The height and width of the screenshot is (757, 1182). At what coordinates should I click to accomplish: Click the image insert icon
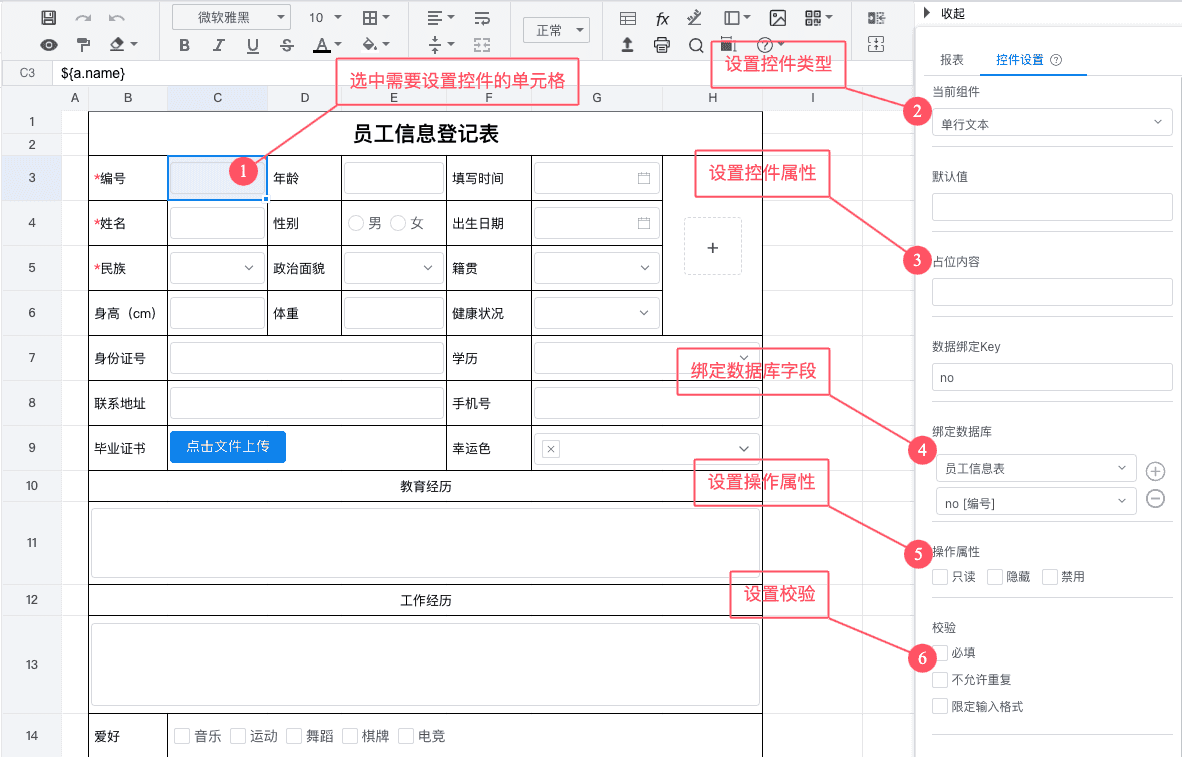(777, 18)
